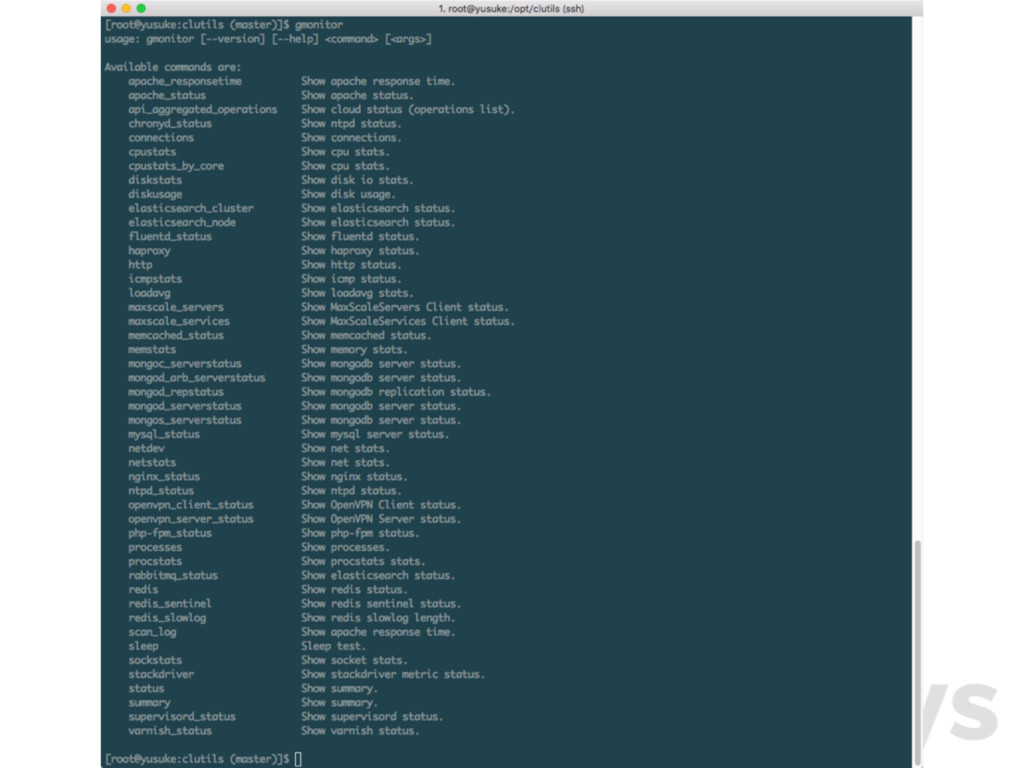Click 'maxscale_services' command name
Image resolution: width=1024 pixels, height=768 pixels.
point(179,321)
